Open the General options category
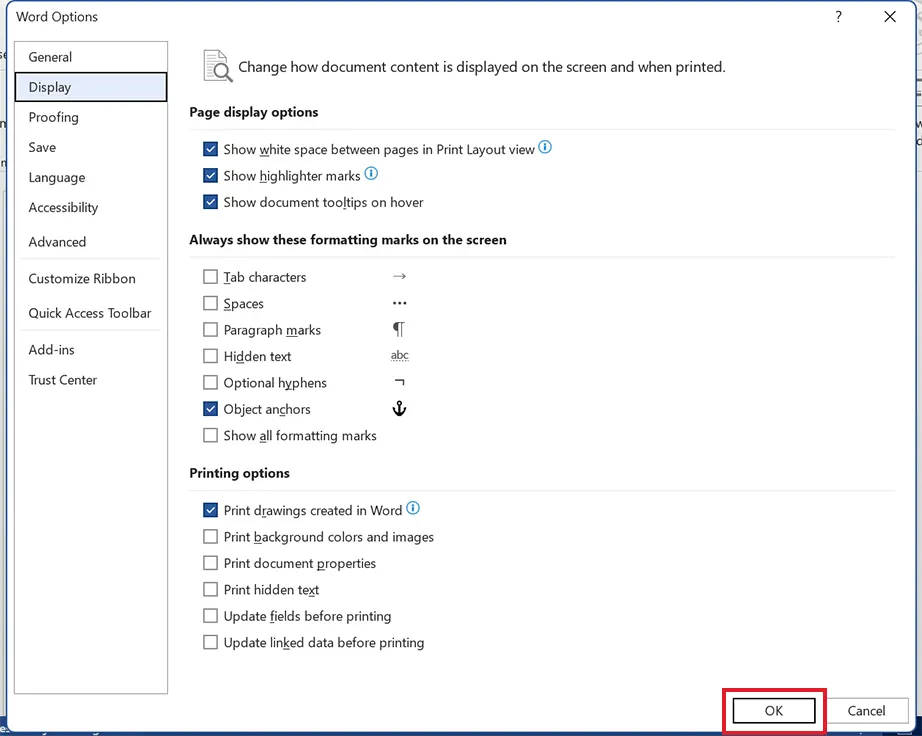The height and width of the screenshot is (736, 922). [91, 57]
